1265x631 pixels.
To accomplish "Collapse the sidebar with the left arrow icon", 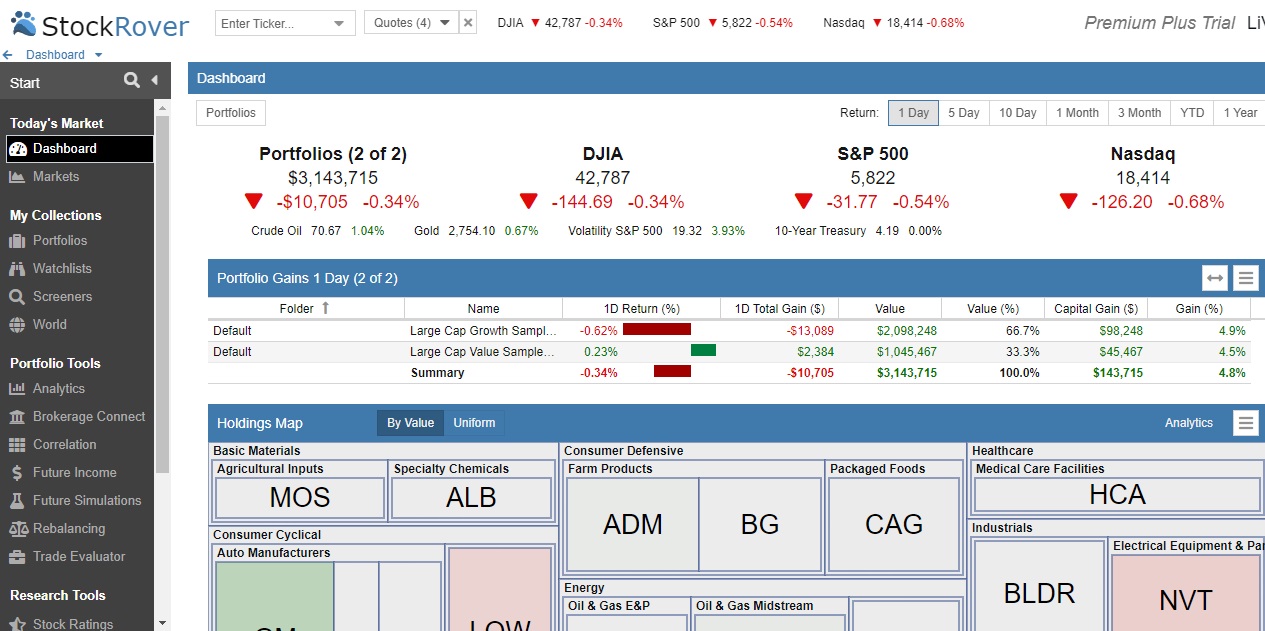I will 155,81.
